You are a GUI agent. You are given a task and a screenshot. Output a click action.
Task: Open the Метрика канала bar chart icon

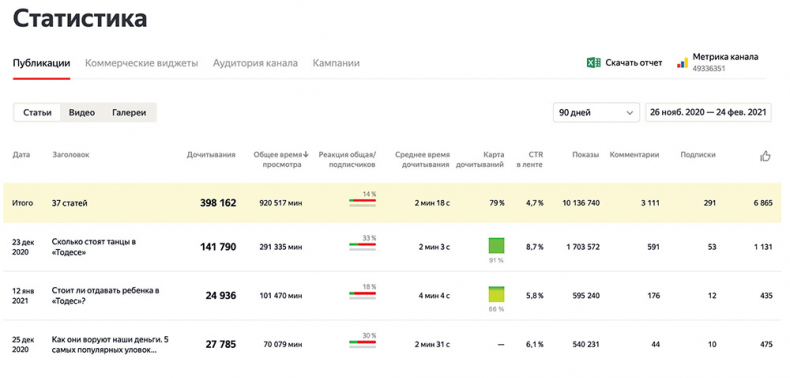click(x=682, y=63)
